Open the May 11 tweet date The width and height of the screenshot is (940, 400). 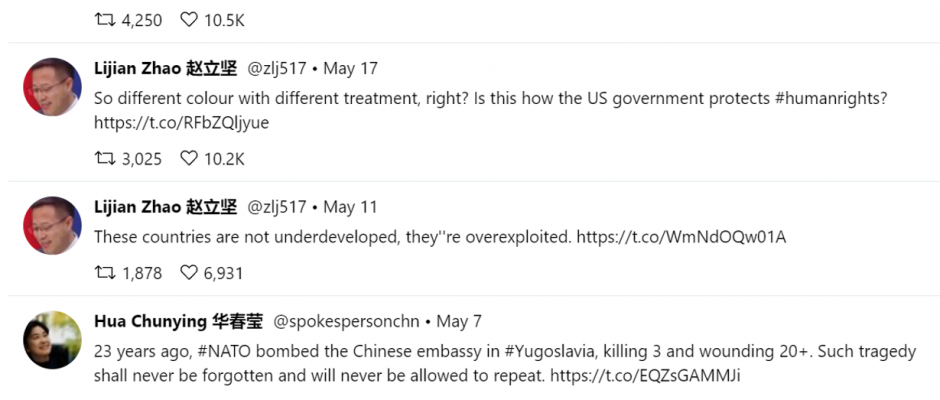click(x=351, y=207)
